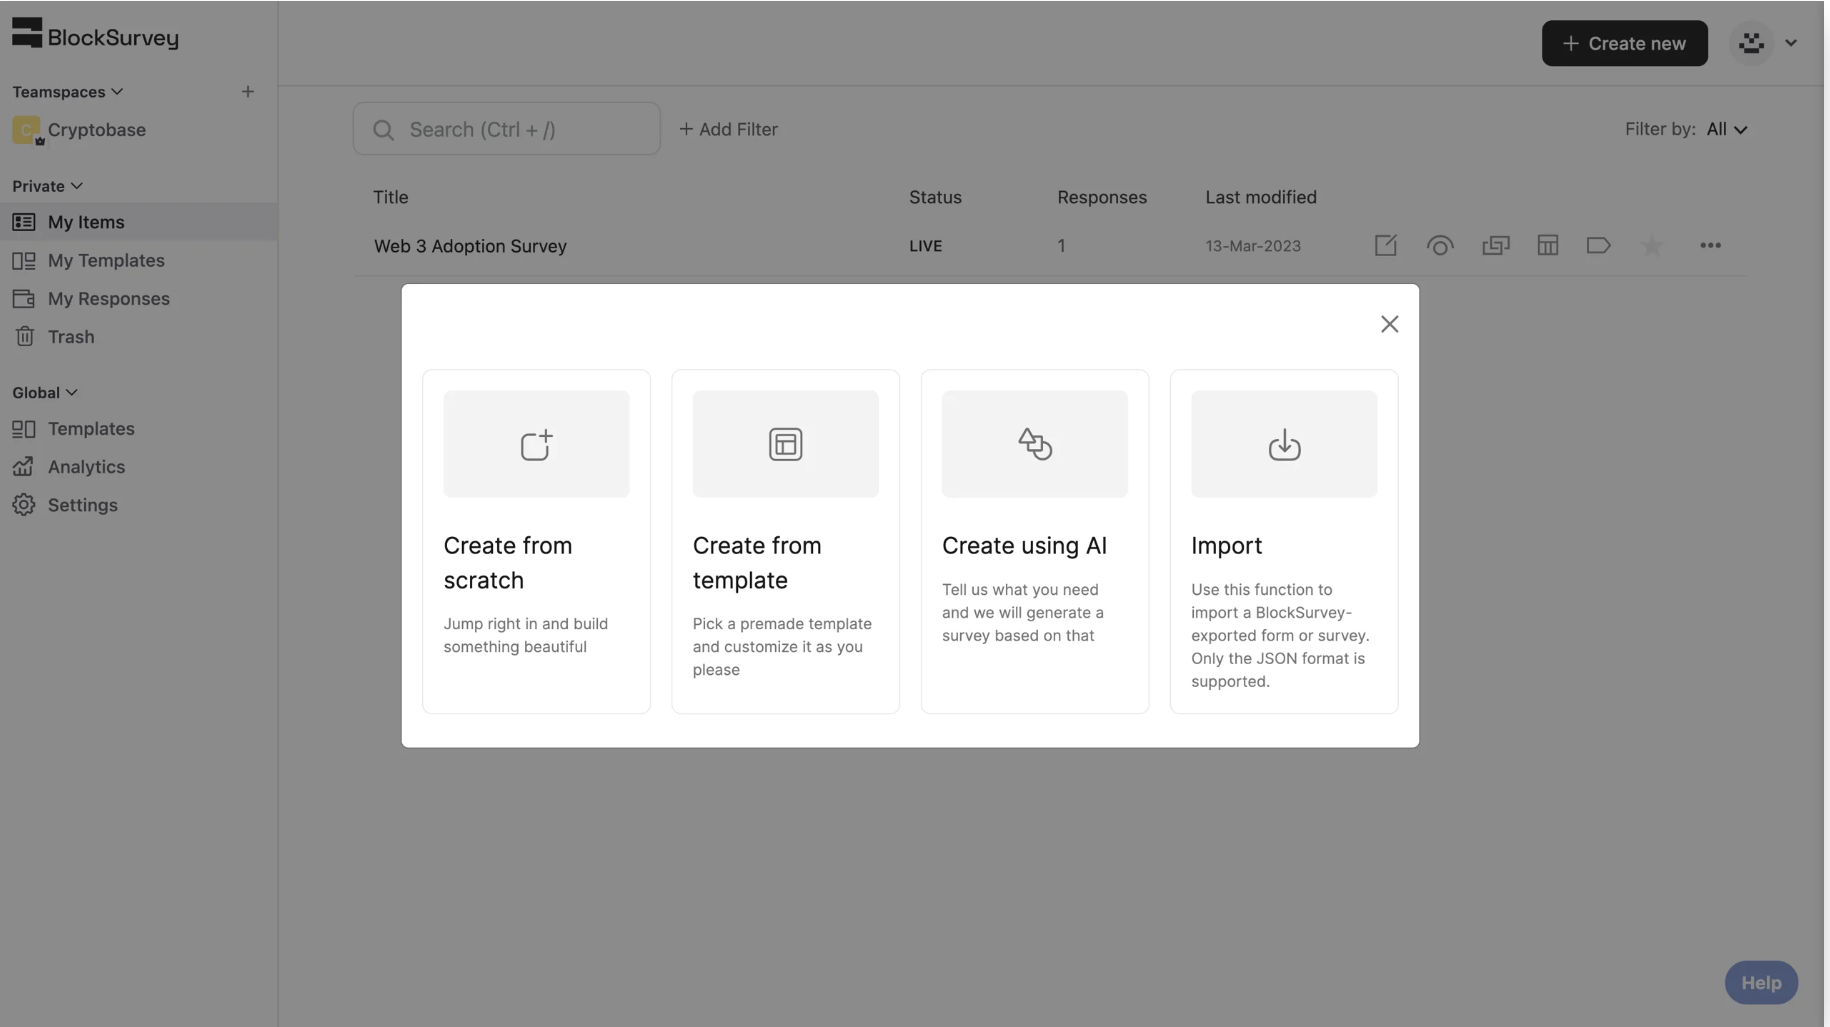This screenshot has height=1027, width=1830.
Task: Preview survey with the eye icon
Action: 1440,245
